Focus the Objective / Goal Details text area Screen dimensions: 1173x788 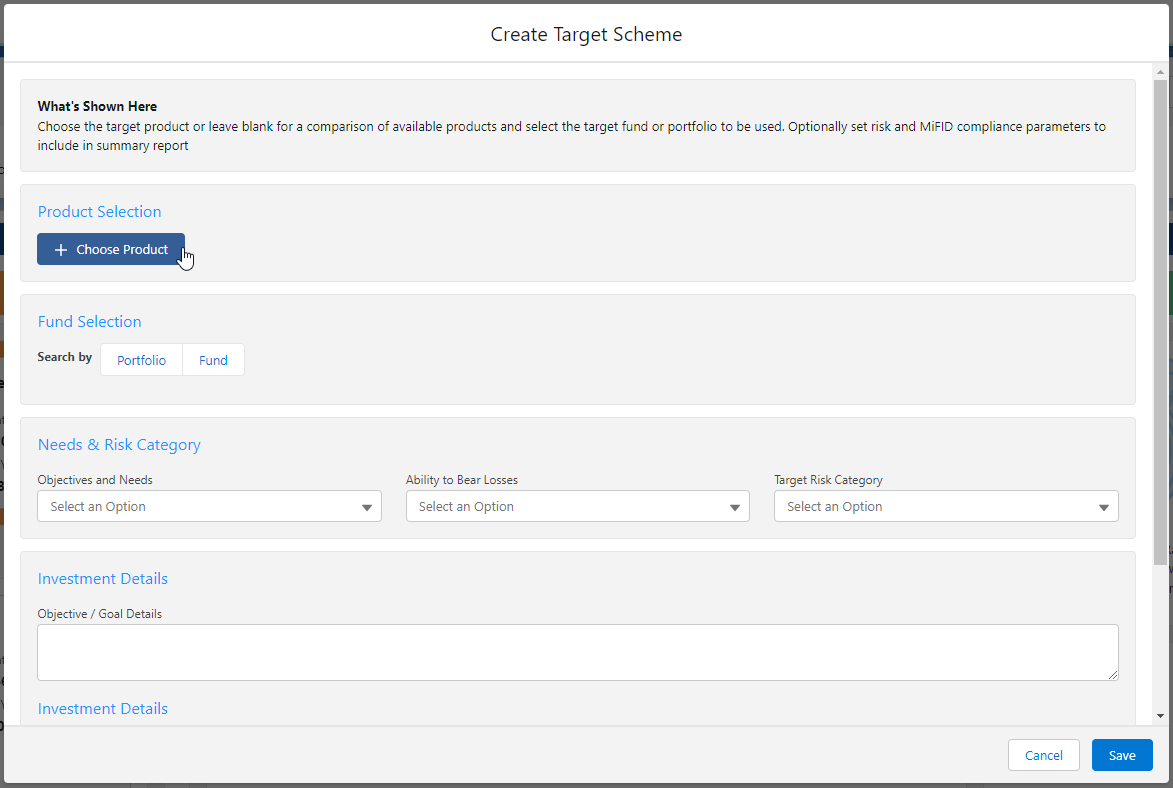577,652
